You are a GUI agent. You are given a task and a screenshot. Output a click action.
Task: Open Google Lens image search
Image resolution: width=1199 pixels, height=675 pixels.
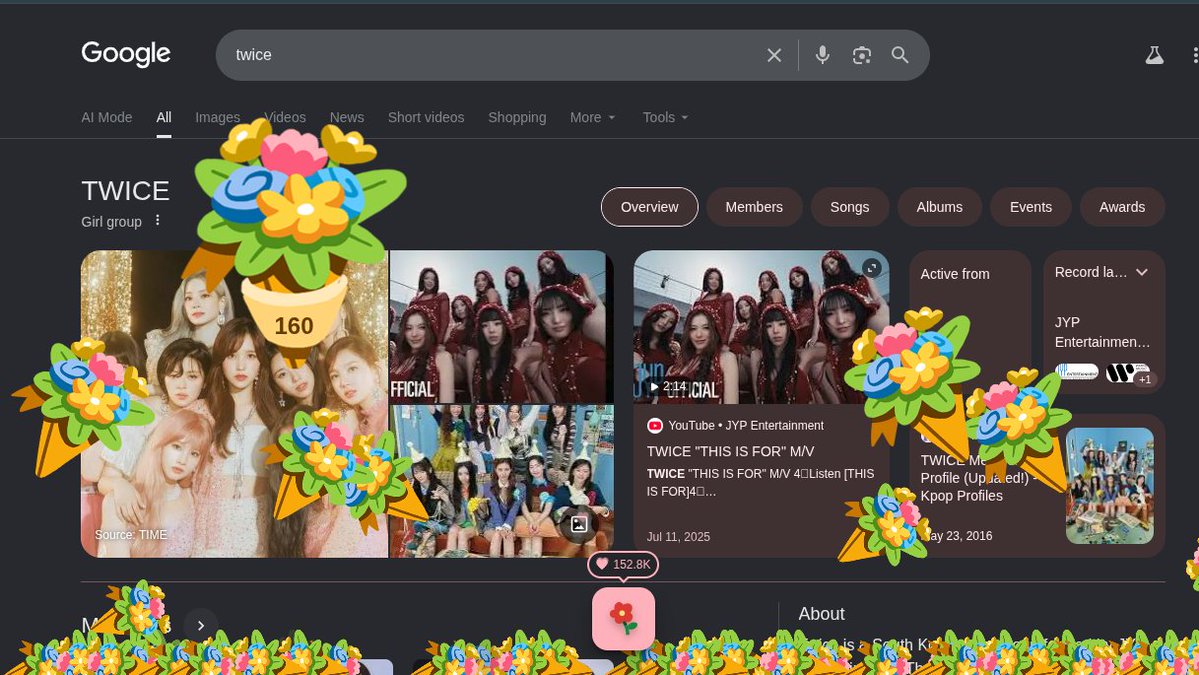(862, 55)
